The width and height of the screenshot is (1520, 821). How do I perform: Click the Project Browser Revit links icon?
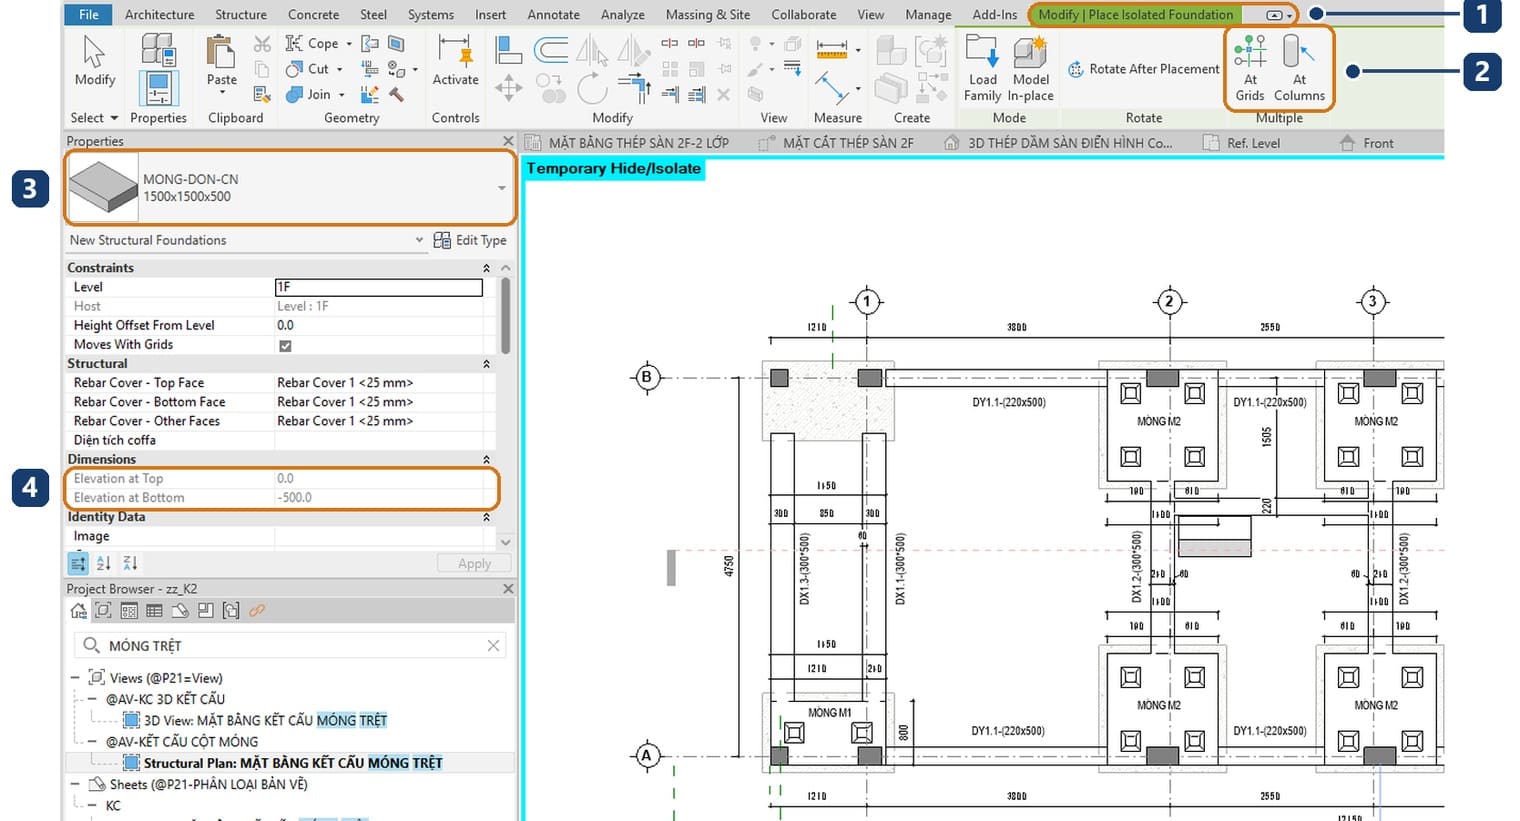[x=257, y=611]
